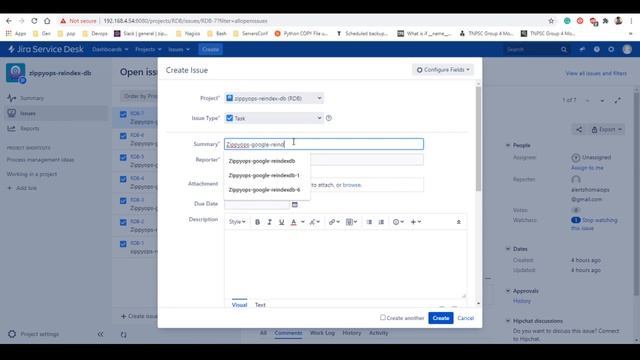This screenshot has width=640, height=360.
Task: Open the administration gear icon
Action: (x=611, y=49)
